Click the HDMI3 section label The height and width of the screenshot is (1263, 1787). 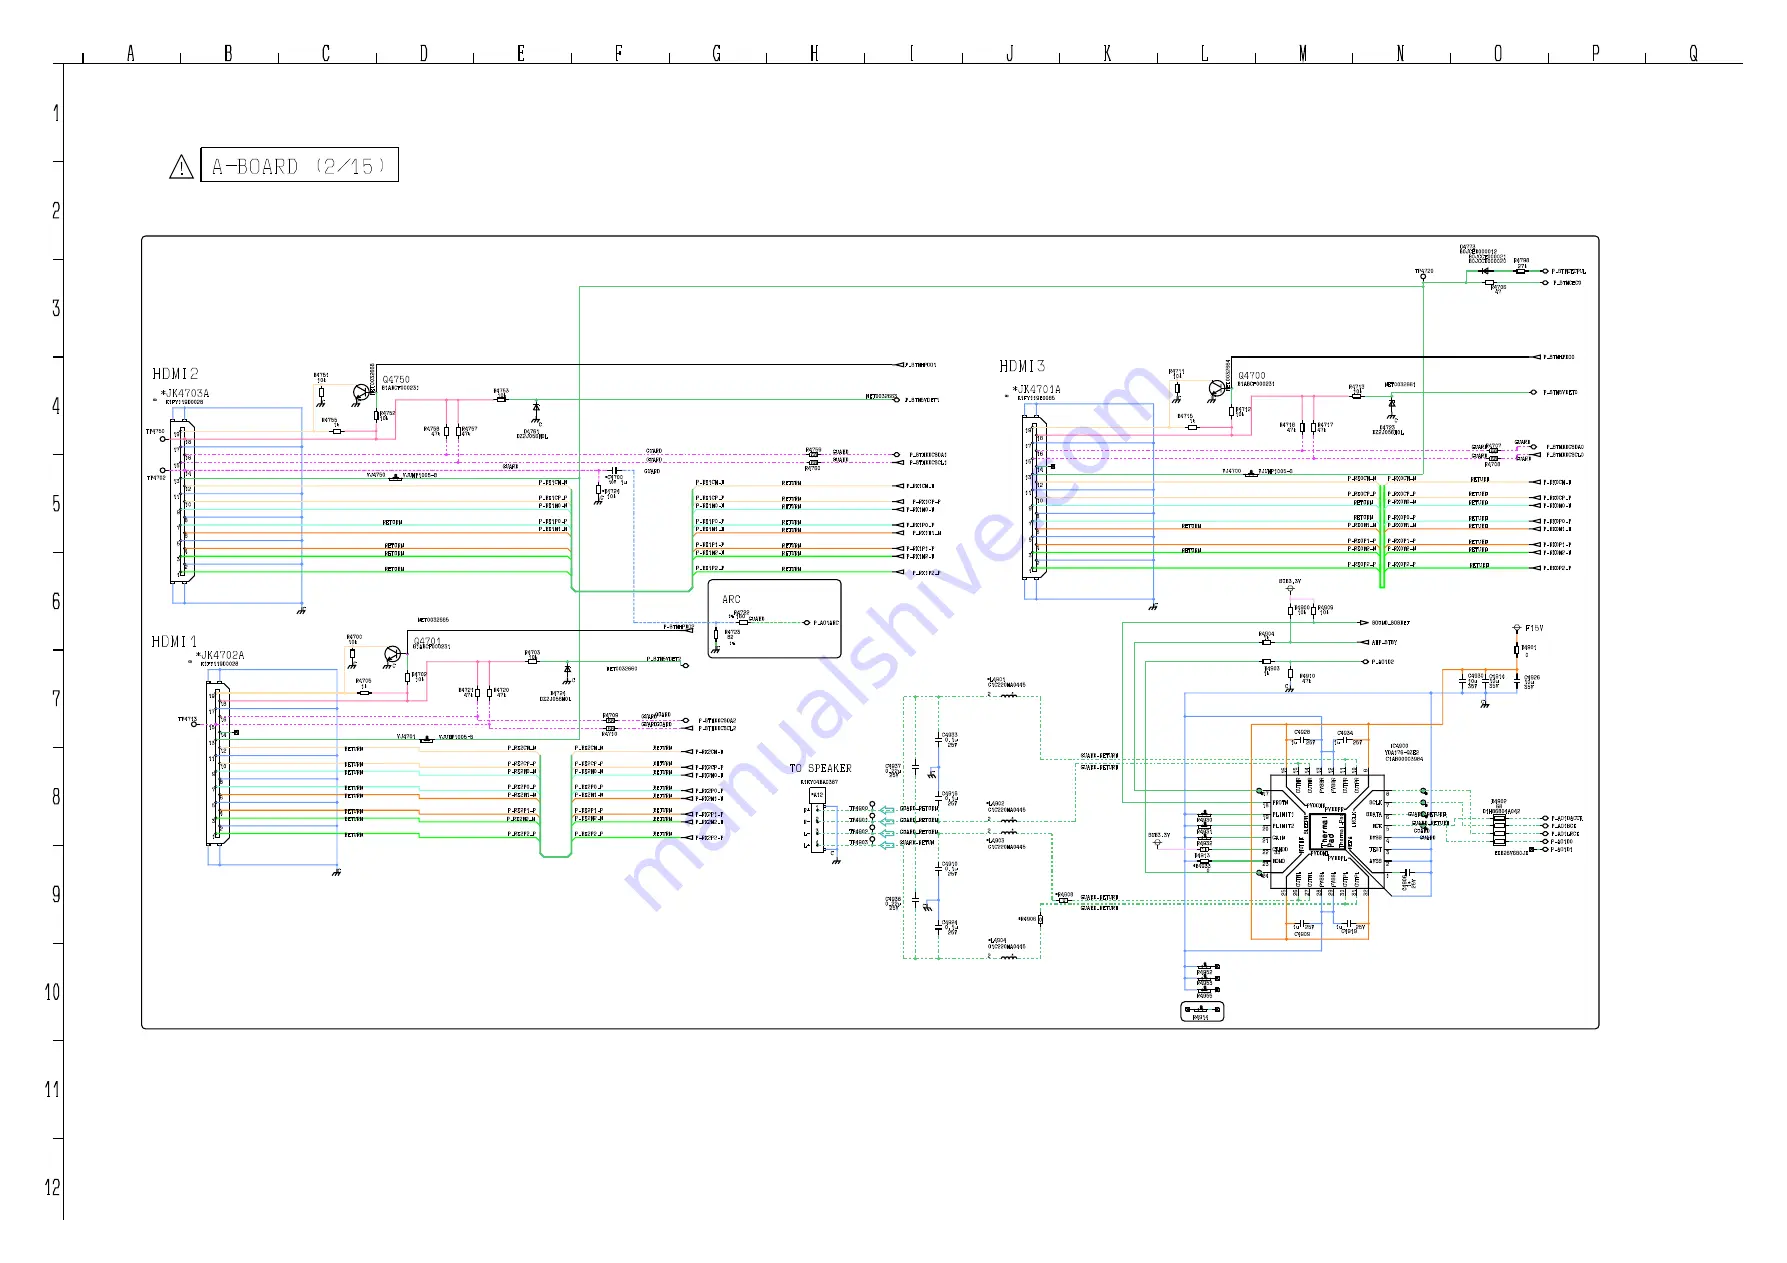click(x=1022, y=366)
